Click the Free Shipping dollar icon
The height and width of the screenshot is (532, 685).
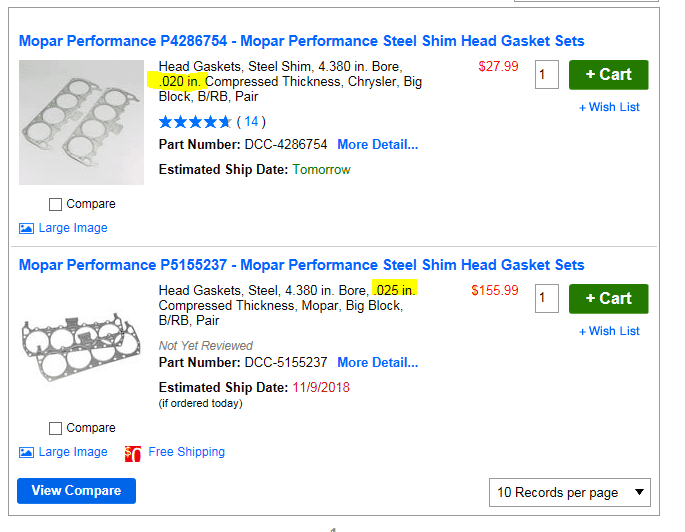pos(132,453)
